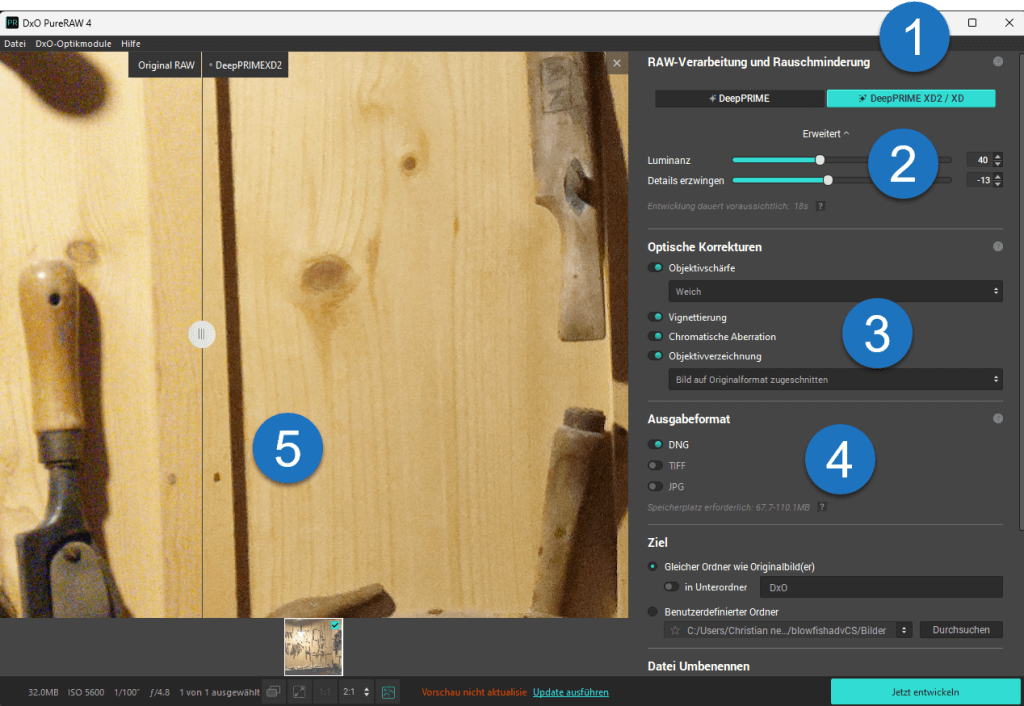Click the 'Datei Umbenennen' section heading

[698, 666]
